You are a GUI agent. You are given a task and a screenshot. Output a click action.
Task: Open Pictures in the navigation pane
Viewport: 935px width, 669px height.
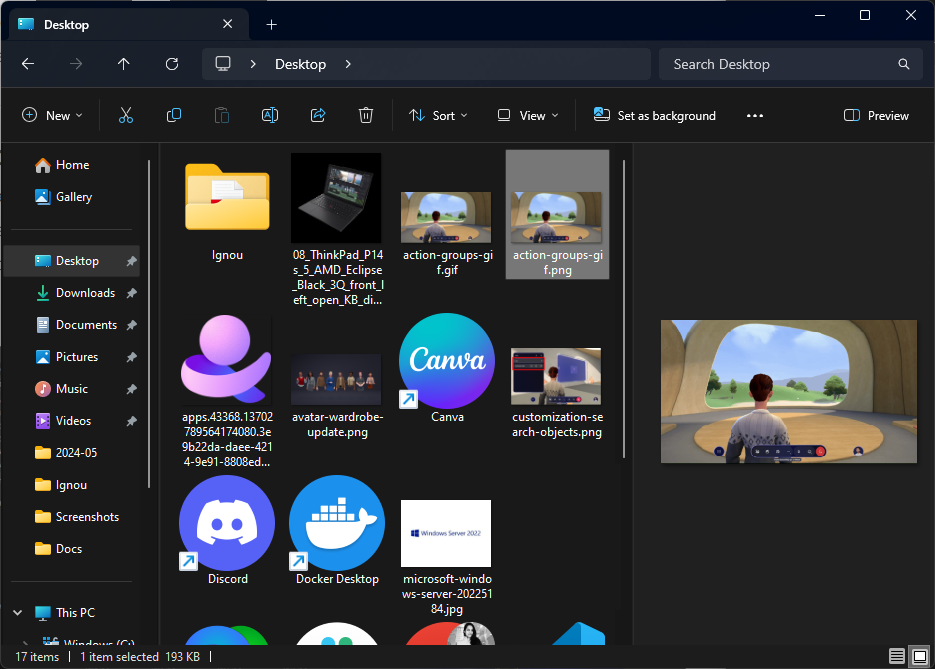pos(67,357)
